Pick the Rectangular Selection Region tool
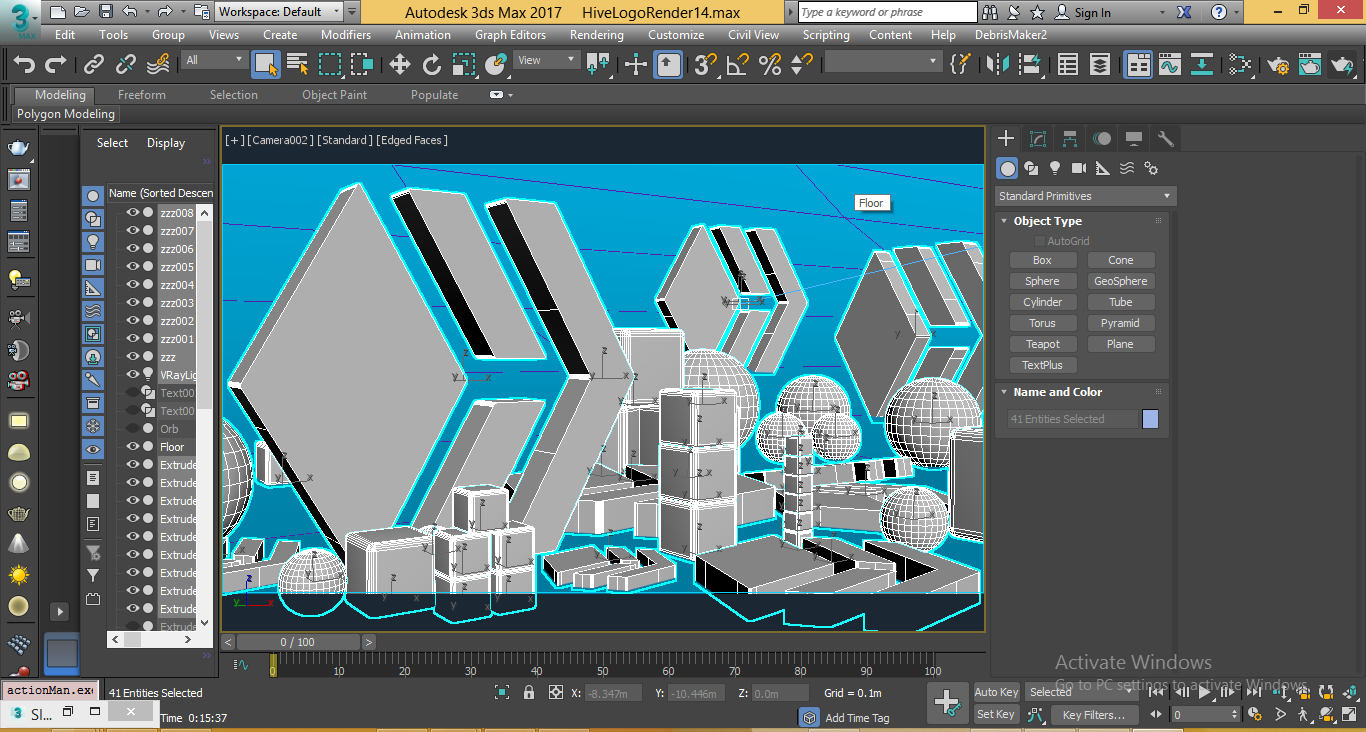 tap(330, 65)
